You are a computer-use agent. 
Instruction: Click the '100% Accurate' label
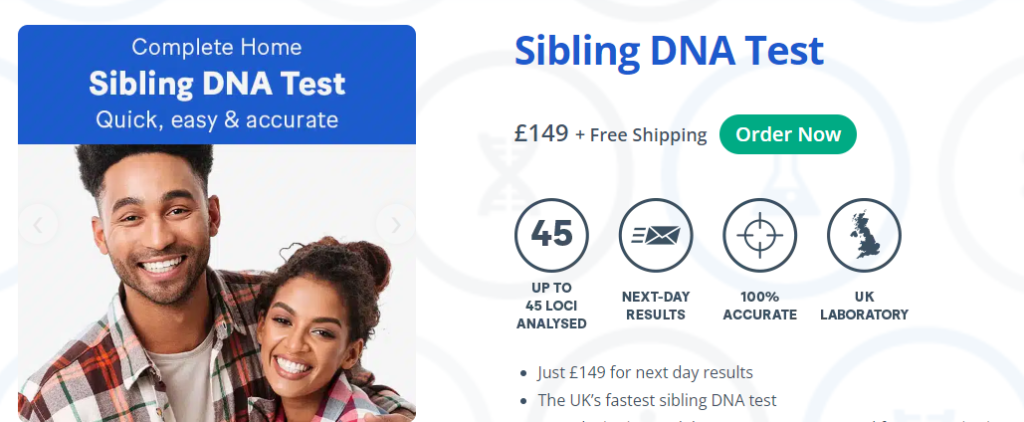point(759,305)
